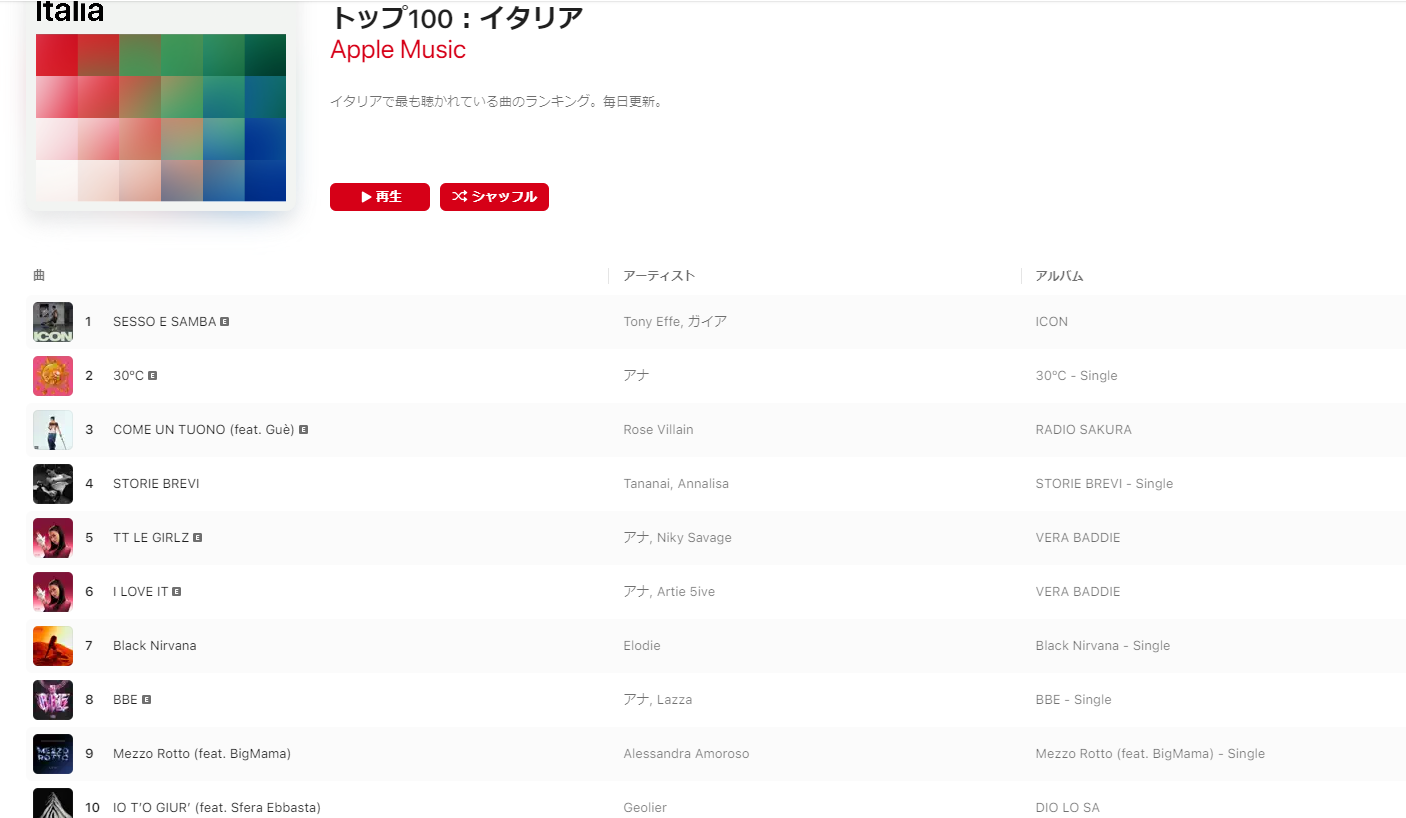Click the シャッフル shuffle button

[x=494, y=197]
